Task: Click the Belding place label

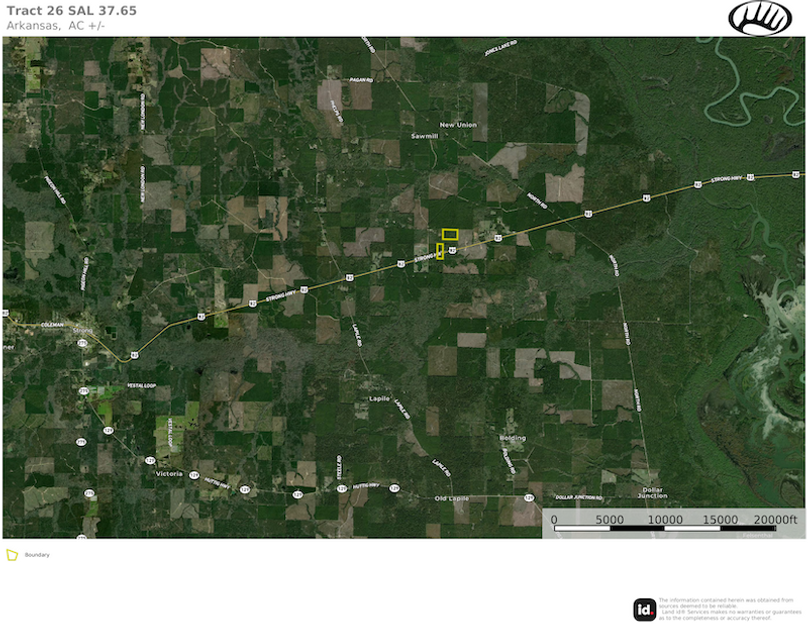Action: (x=512, y=438)
